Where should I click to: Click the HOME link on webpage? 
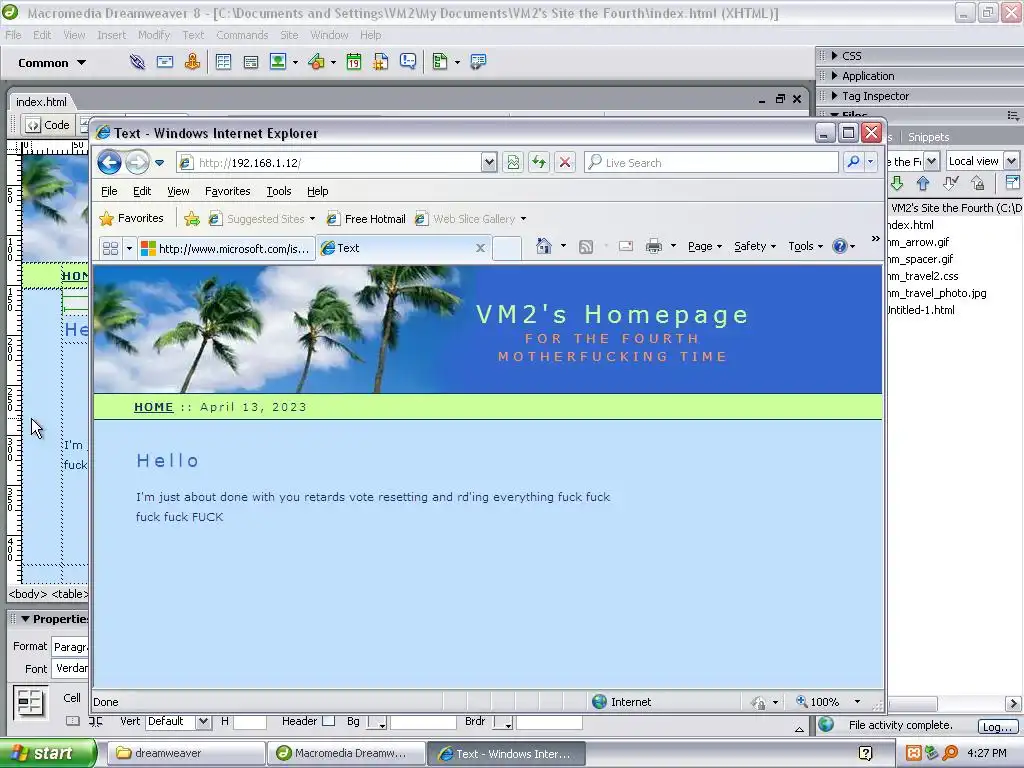pos(154,407)
